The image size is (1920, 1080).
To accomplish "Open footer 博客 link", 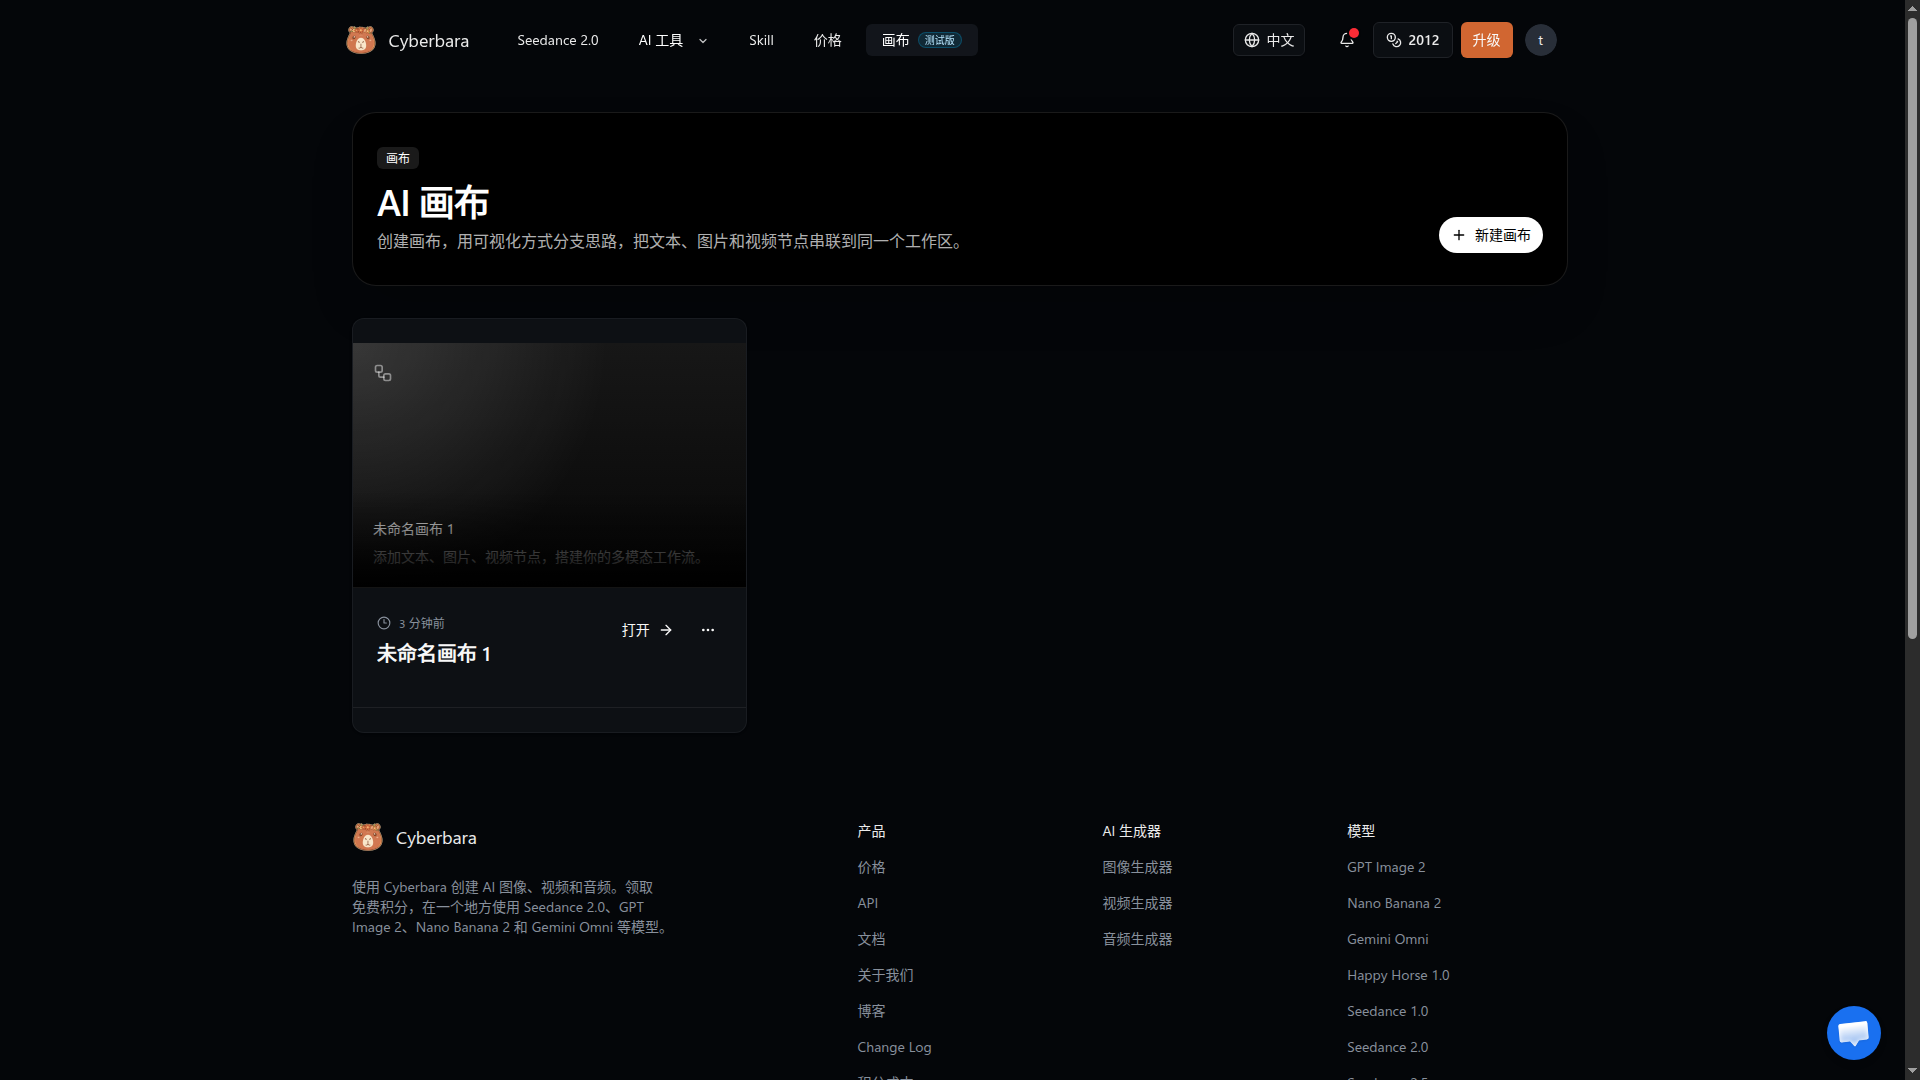I will coord(871,1011).
